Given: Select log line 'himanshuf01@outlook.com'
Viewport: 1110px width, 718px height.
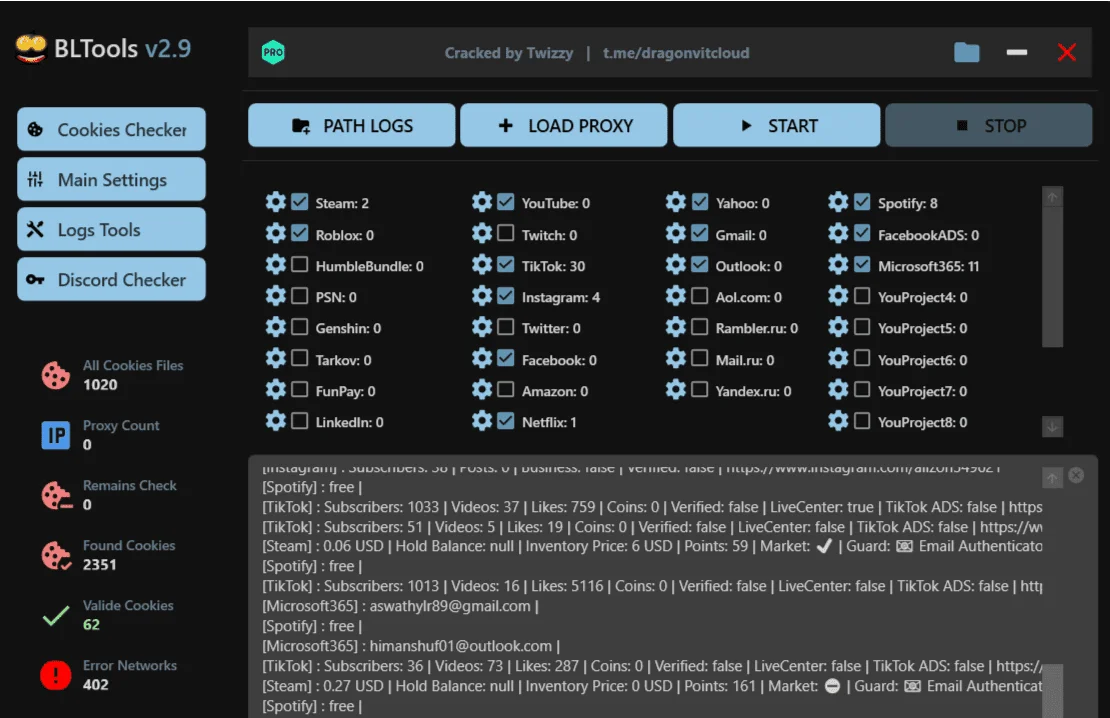Looking at the screenshot, I should [411, 646].
